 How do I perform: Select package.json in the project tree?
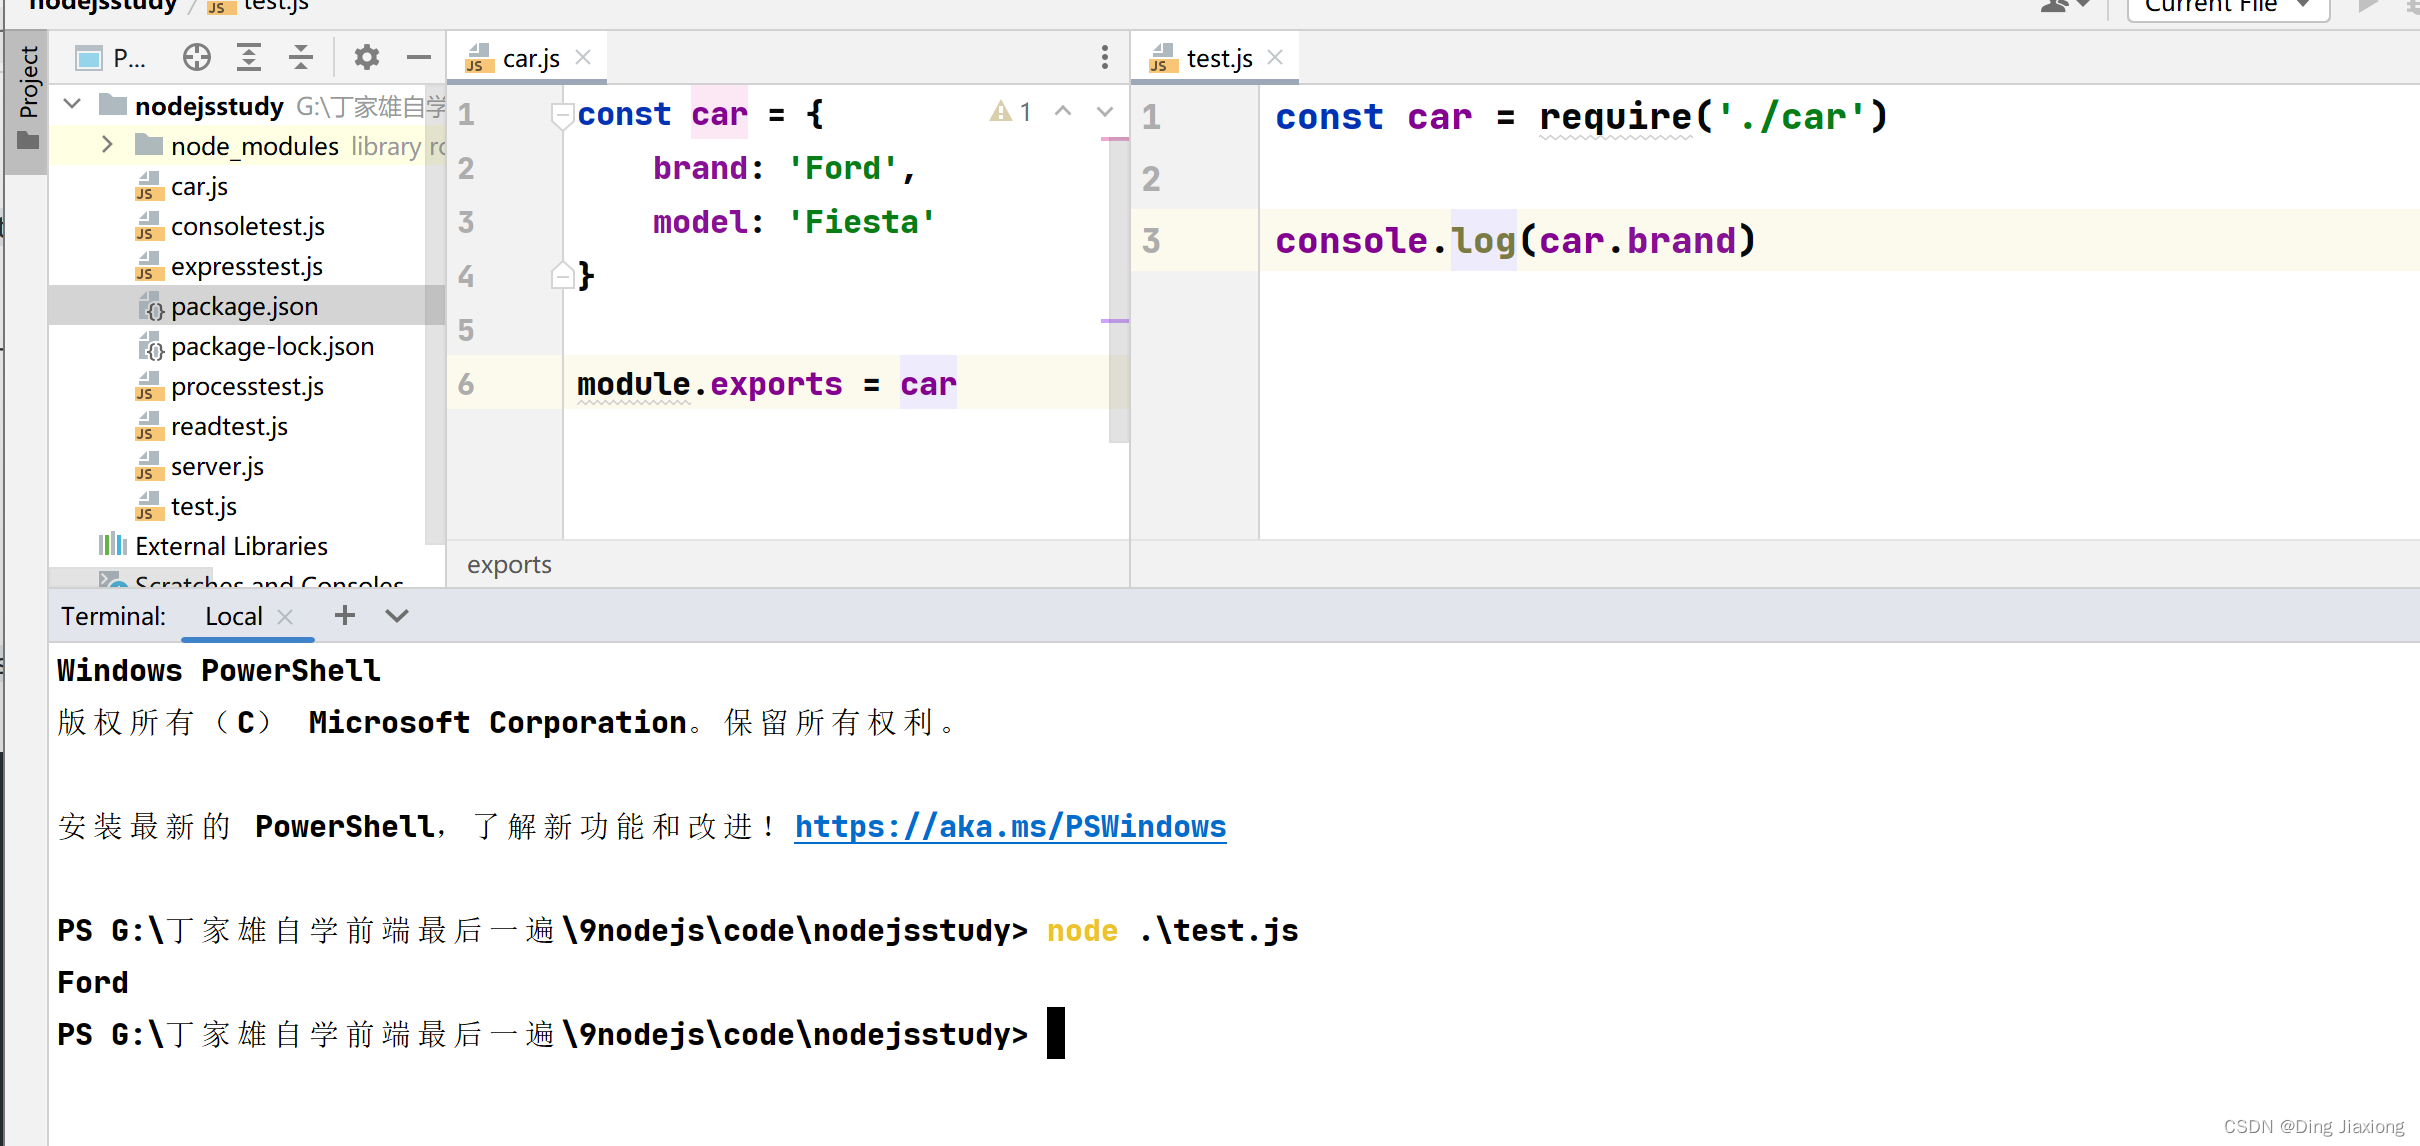click(x=247, y=306)
